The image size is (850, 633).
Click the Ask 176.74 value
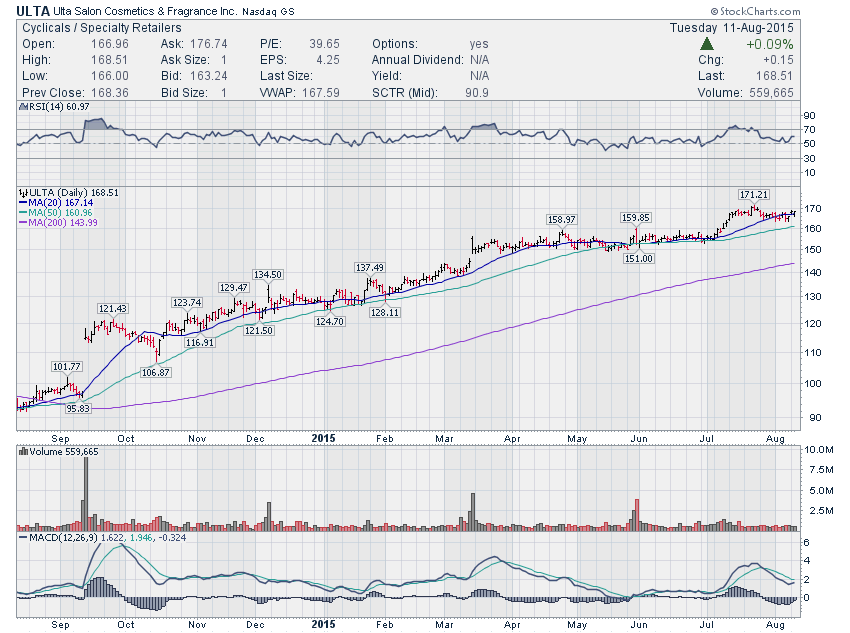(208, 44)
